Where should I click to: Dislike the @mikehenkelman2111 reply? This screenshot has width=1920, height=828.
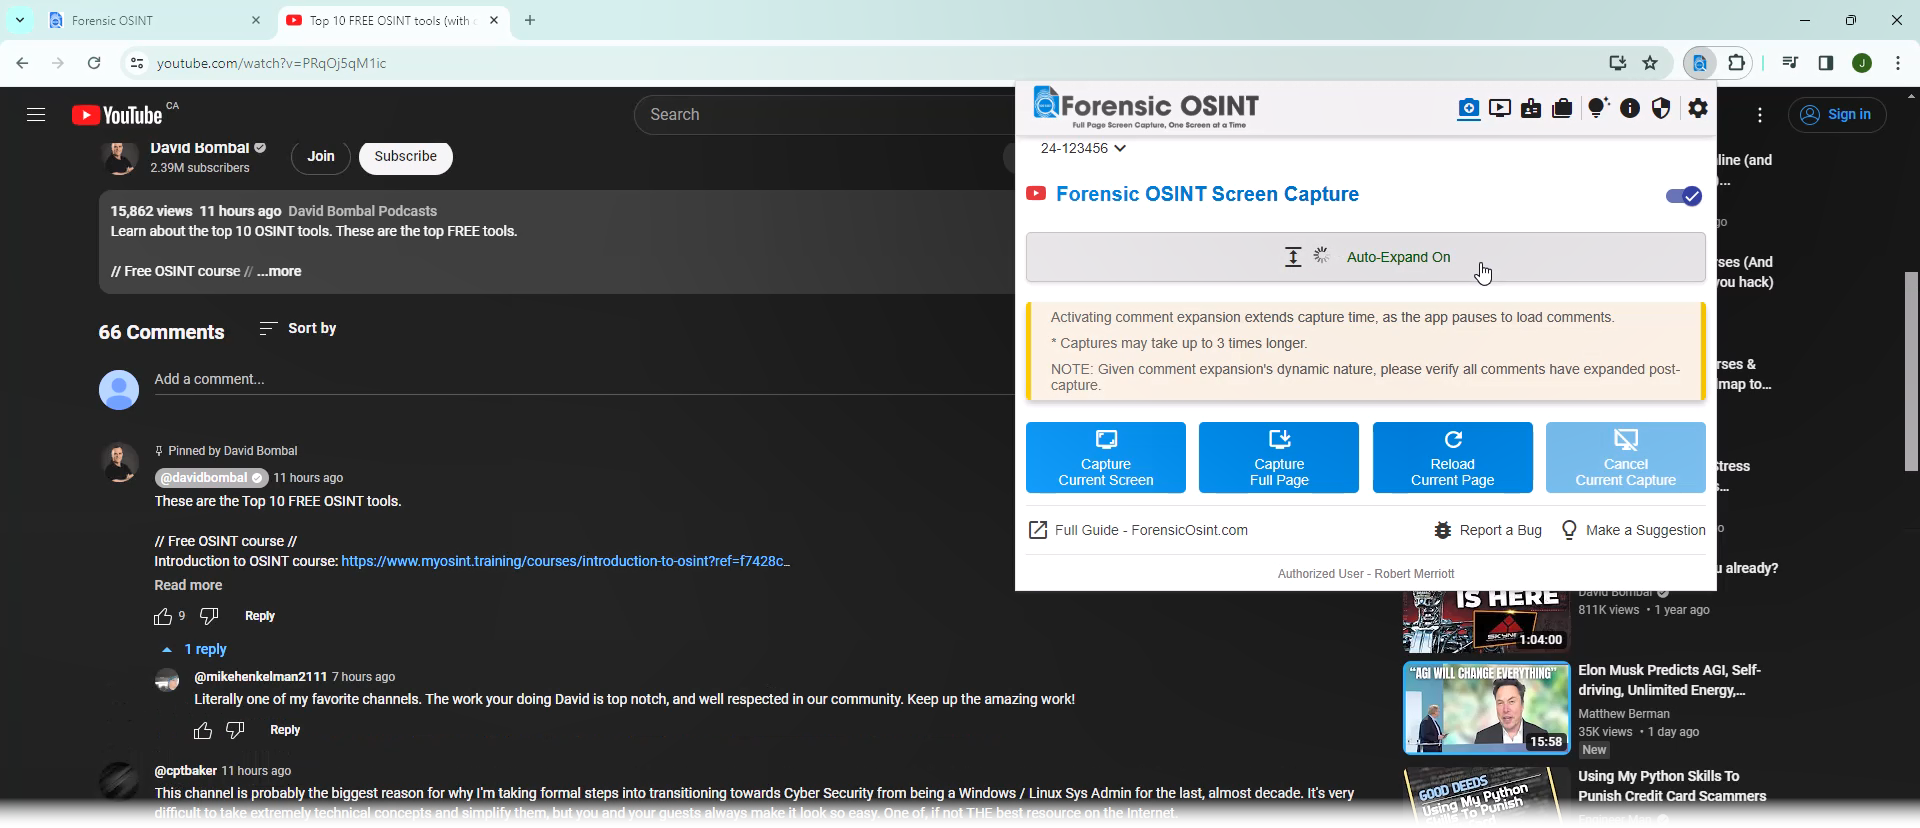[x=235, y=731]
